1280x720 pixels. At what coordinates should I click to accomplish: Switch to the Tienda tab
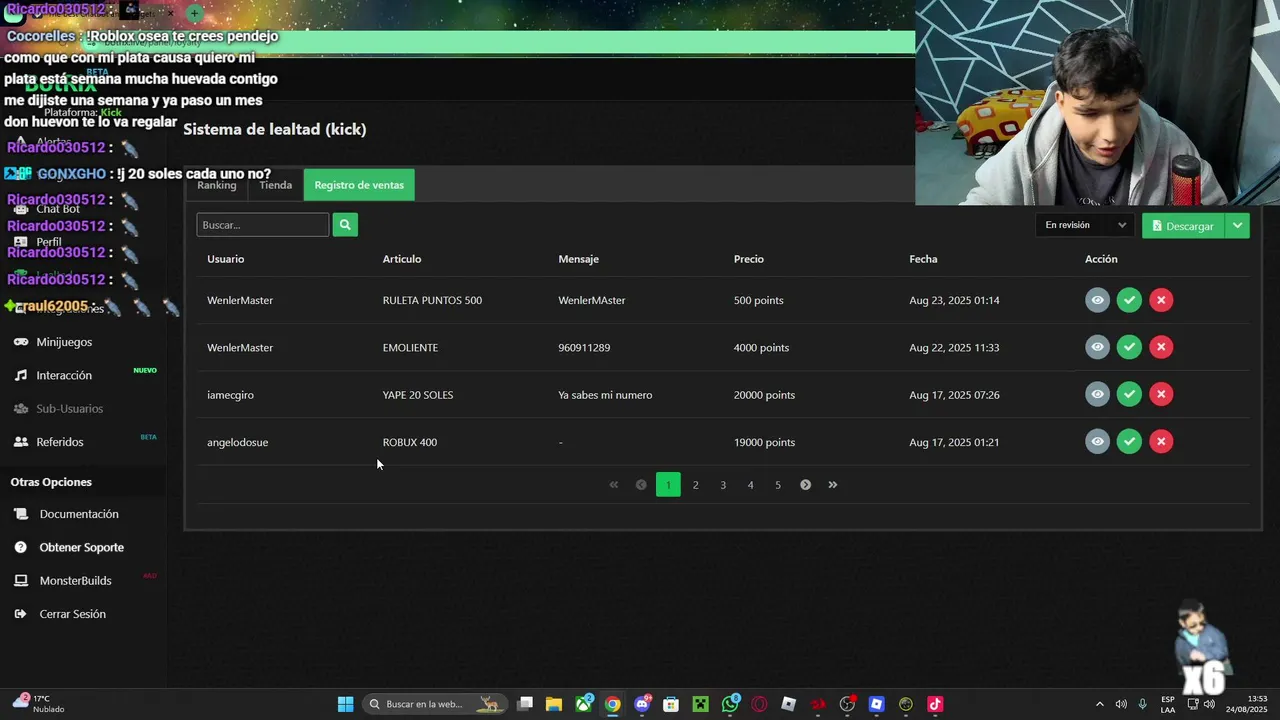click(276, 185)
